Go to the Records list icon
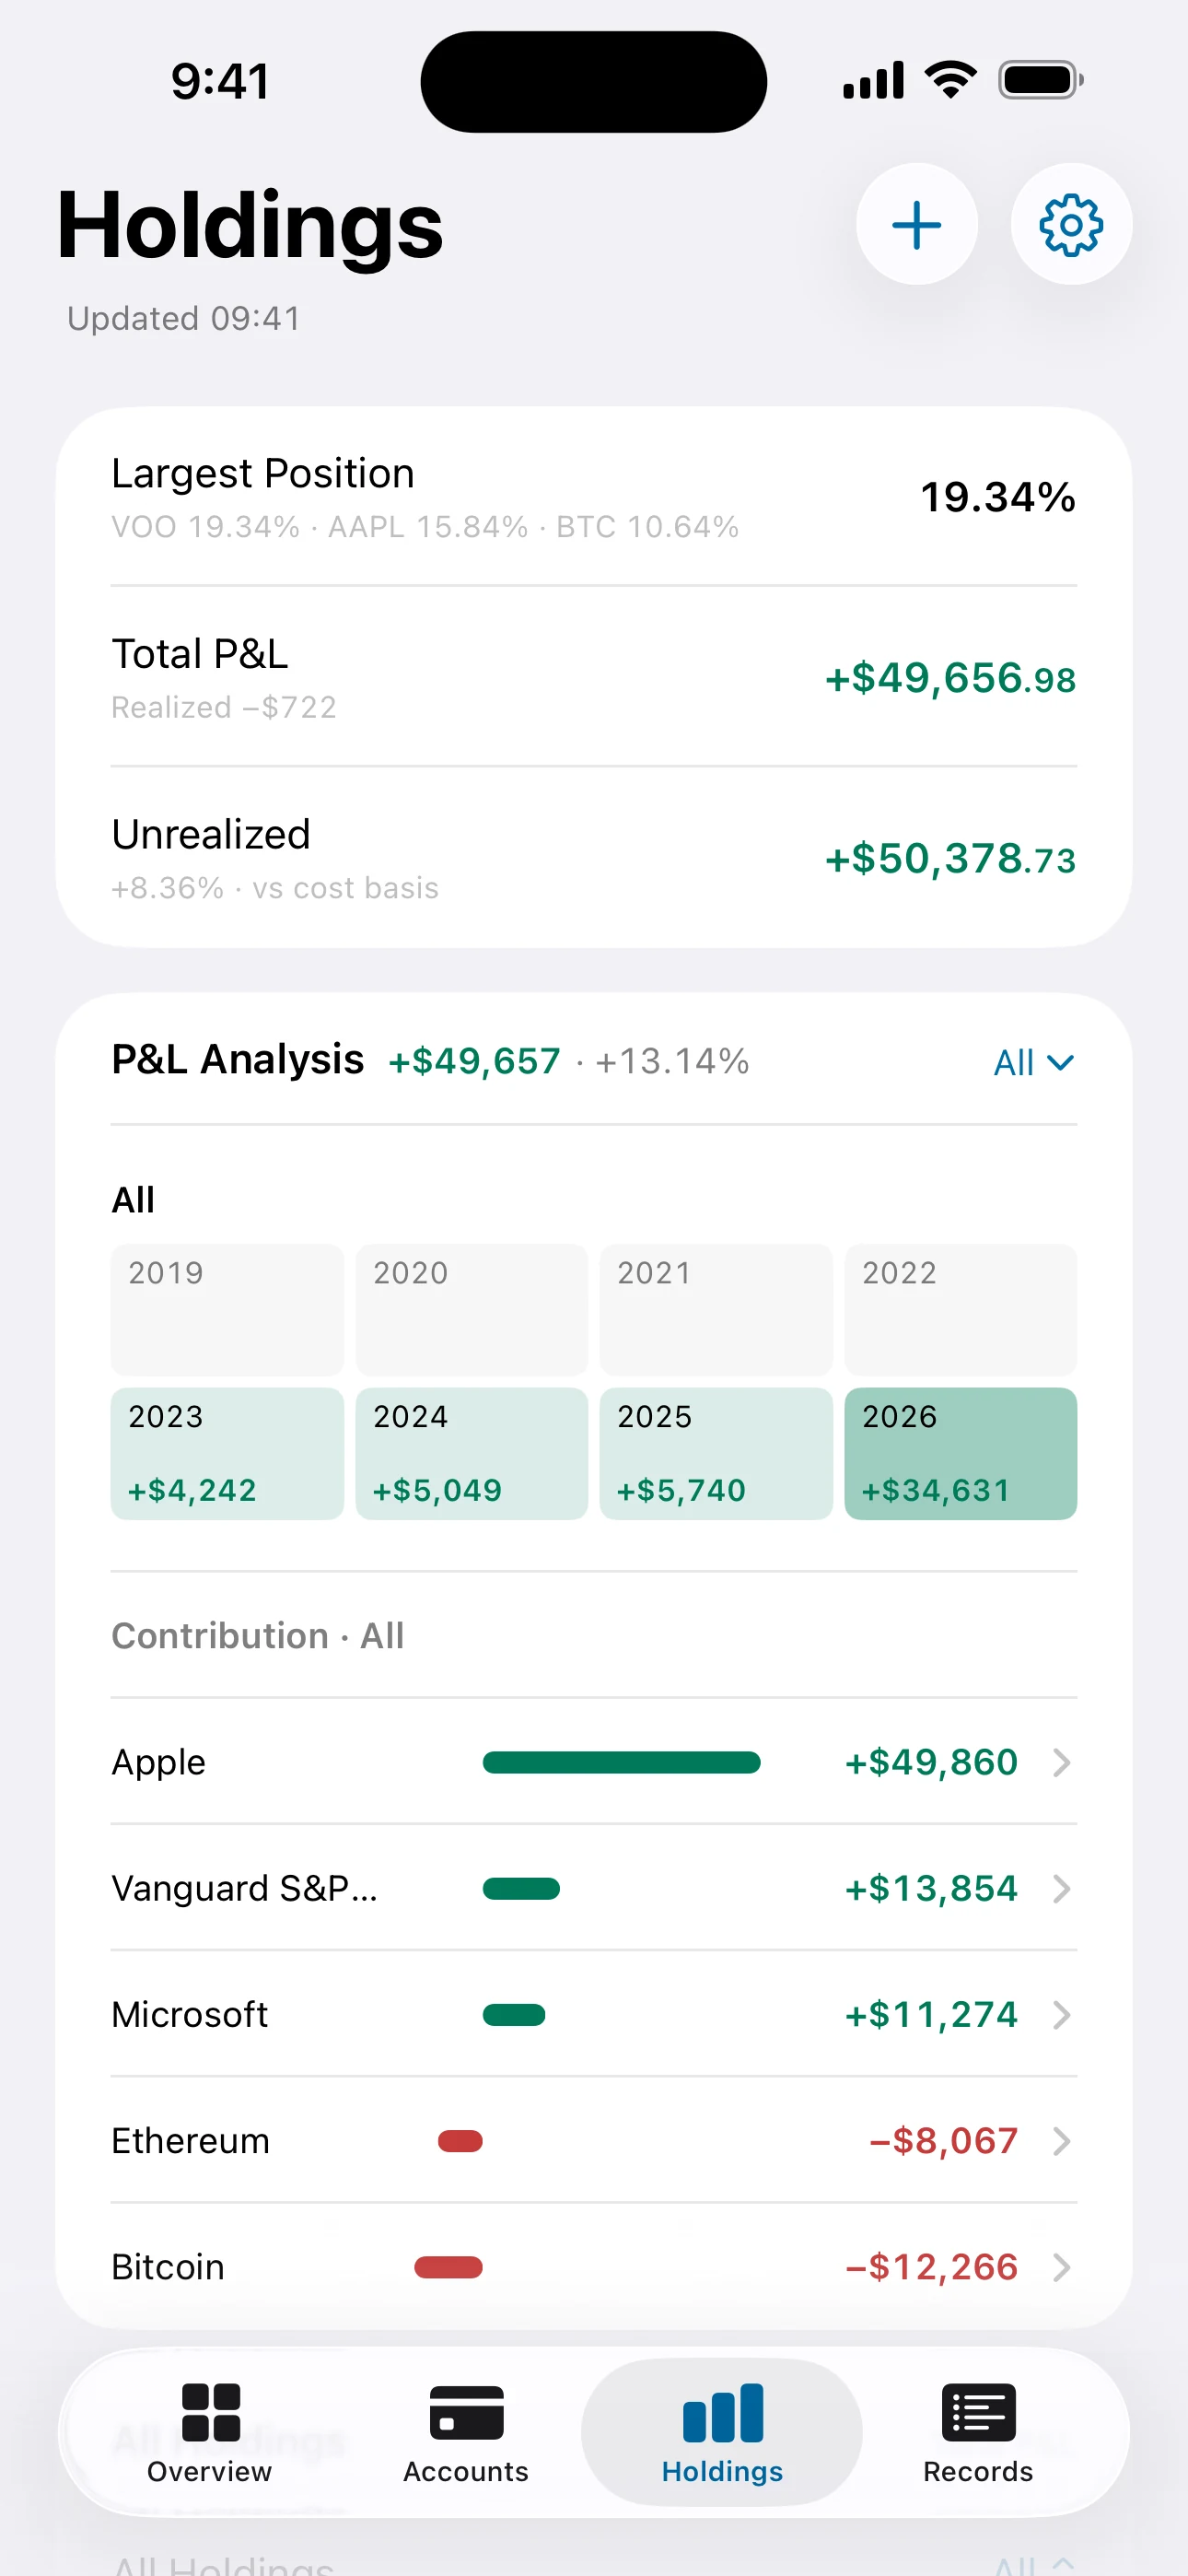This screenshot has width=1188, height=2576. tap(978, 2412)
